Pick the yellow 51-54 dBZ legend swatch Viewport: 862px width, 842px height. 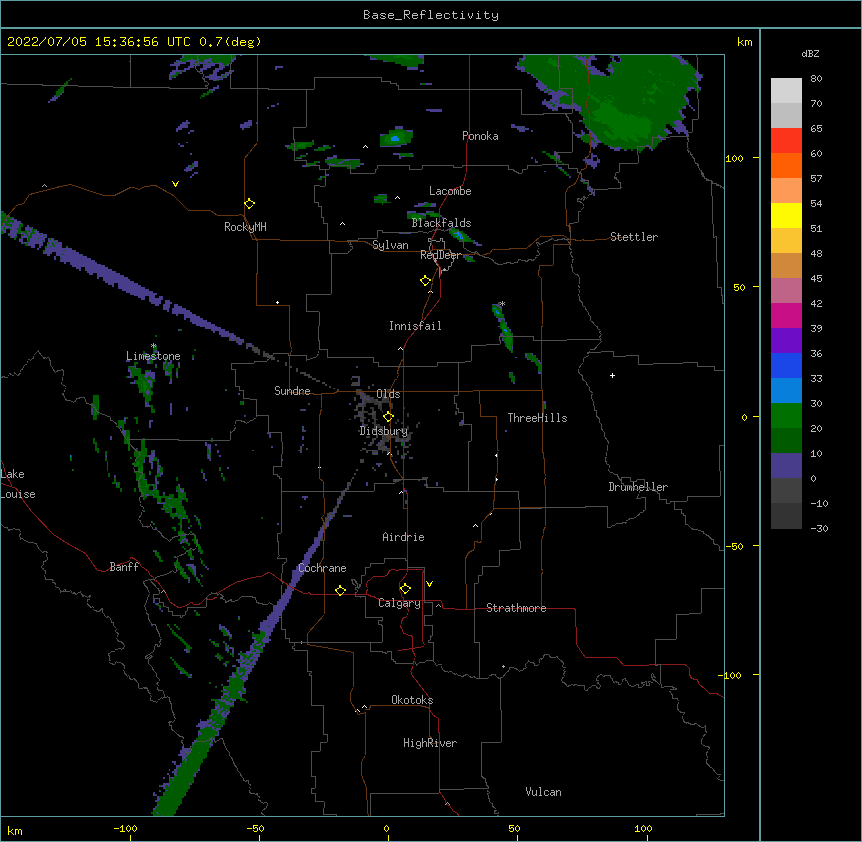pyautogui.click(x=786, y=215)
